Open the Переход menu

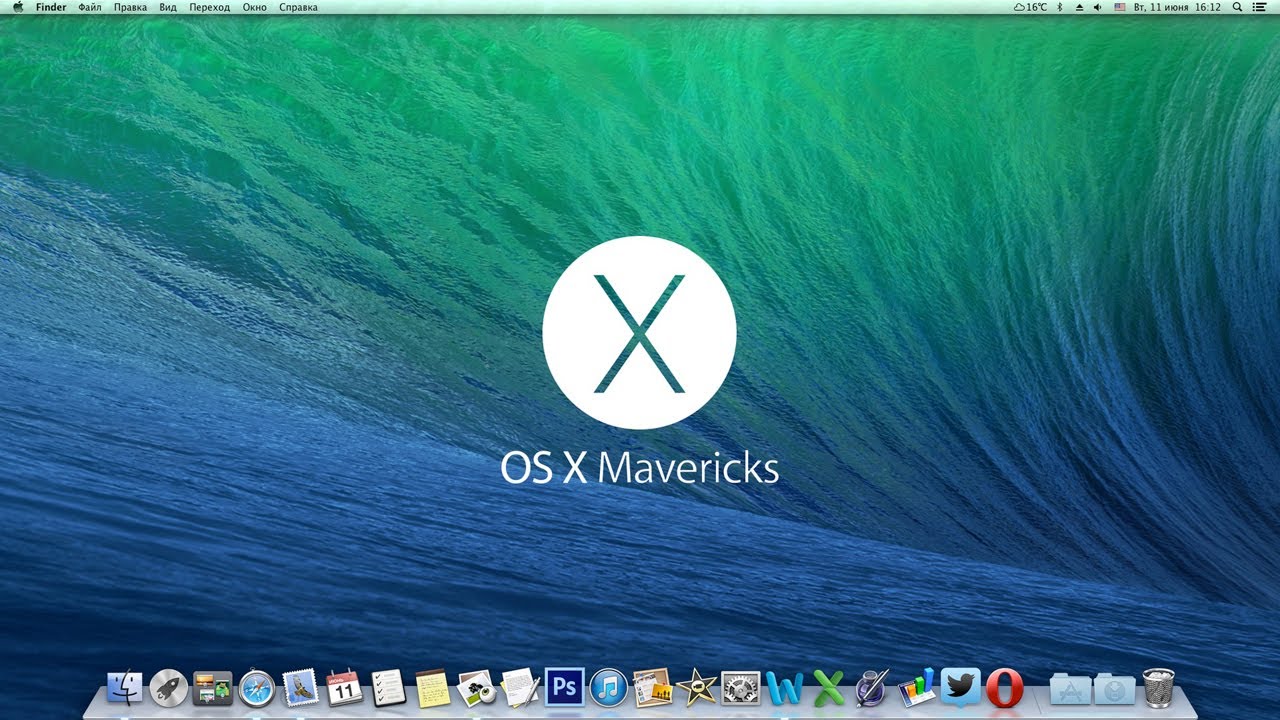click(210, 7)
